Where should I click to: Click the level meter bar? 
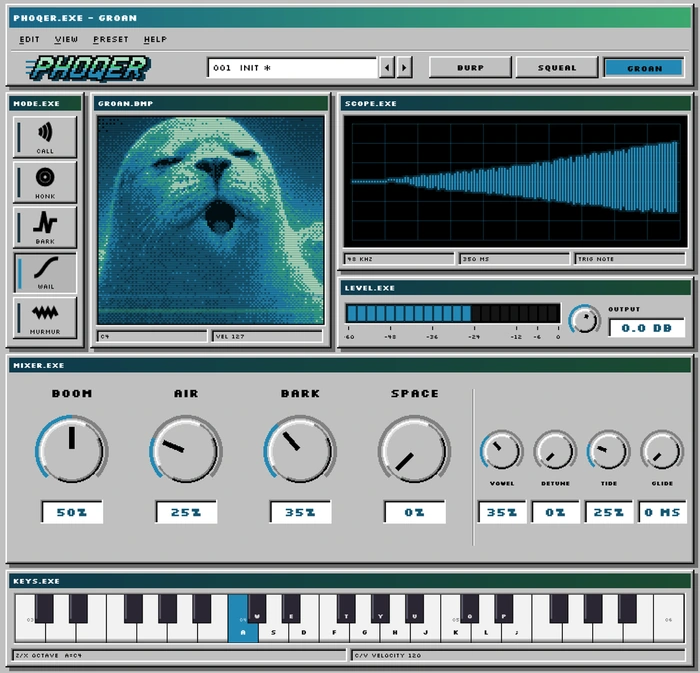point(453,313)
